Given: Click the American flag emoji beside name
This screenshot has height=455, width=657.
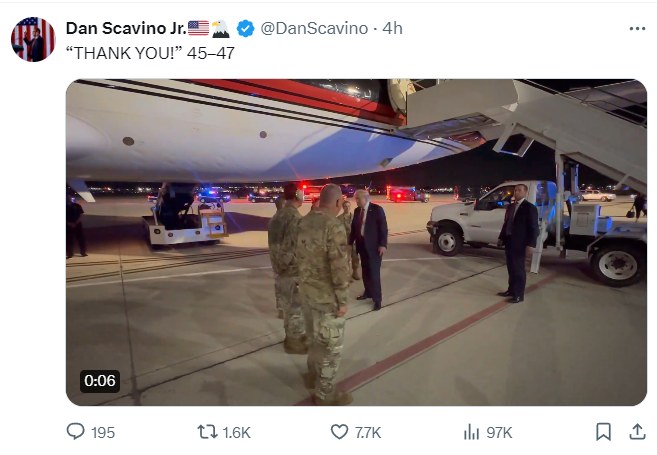Looking at the screenshot, I should pos(198,28).
